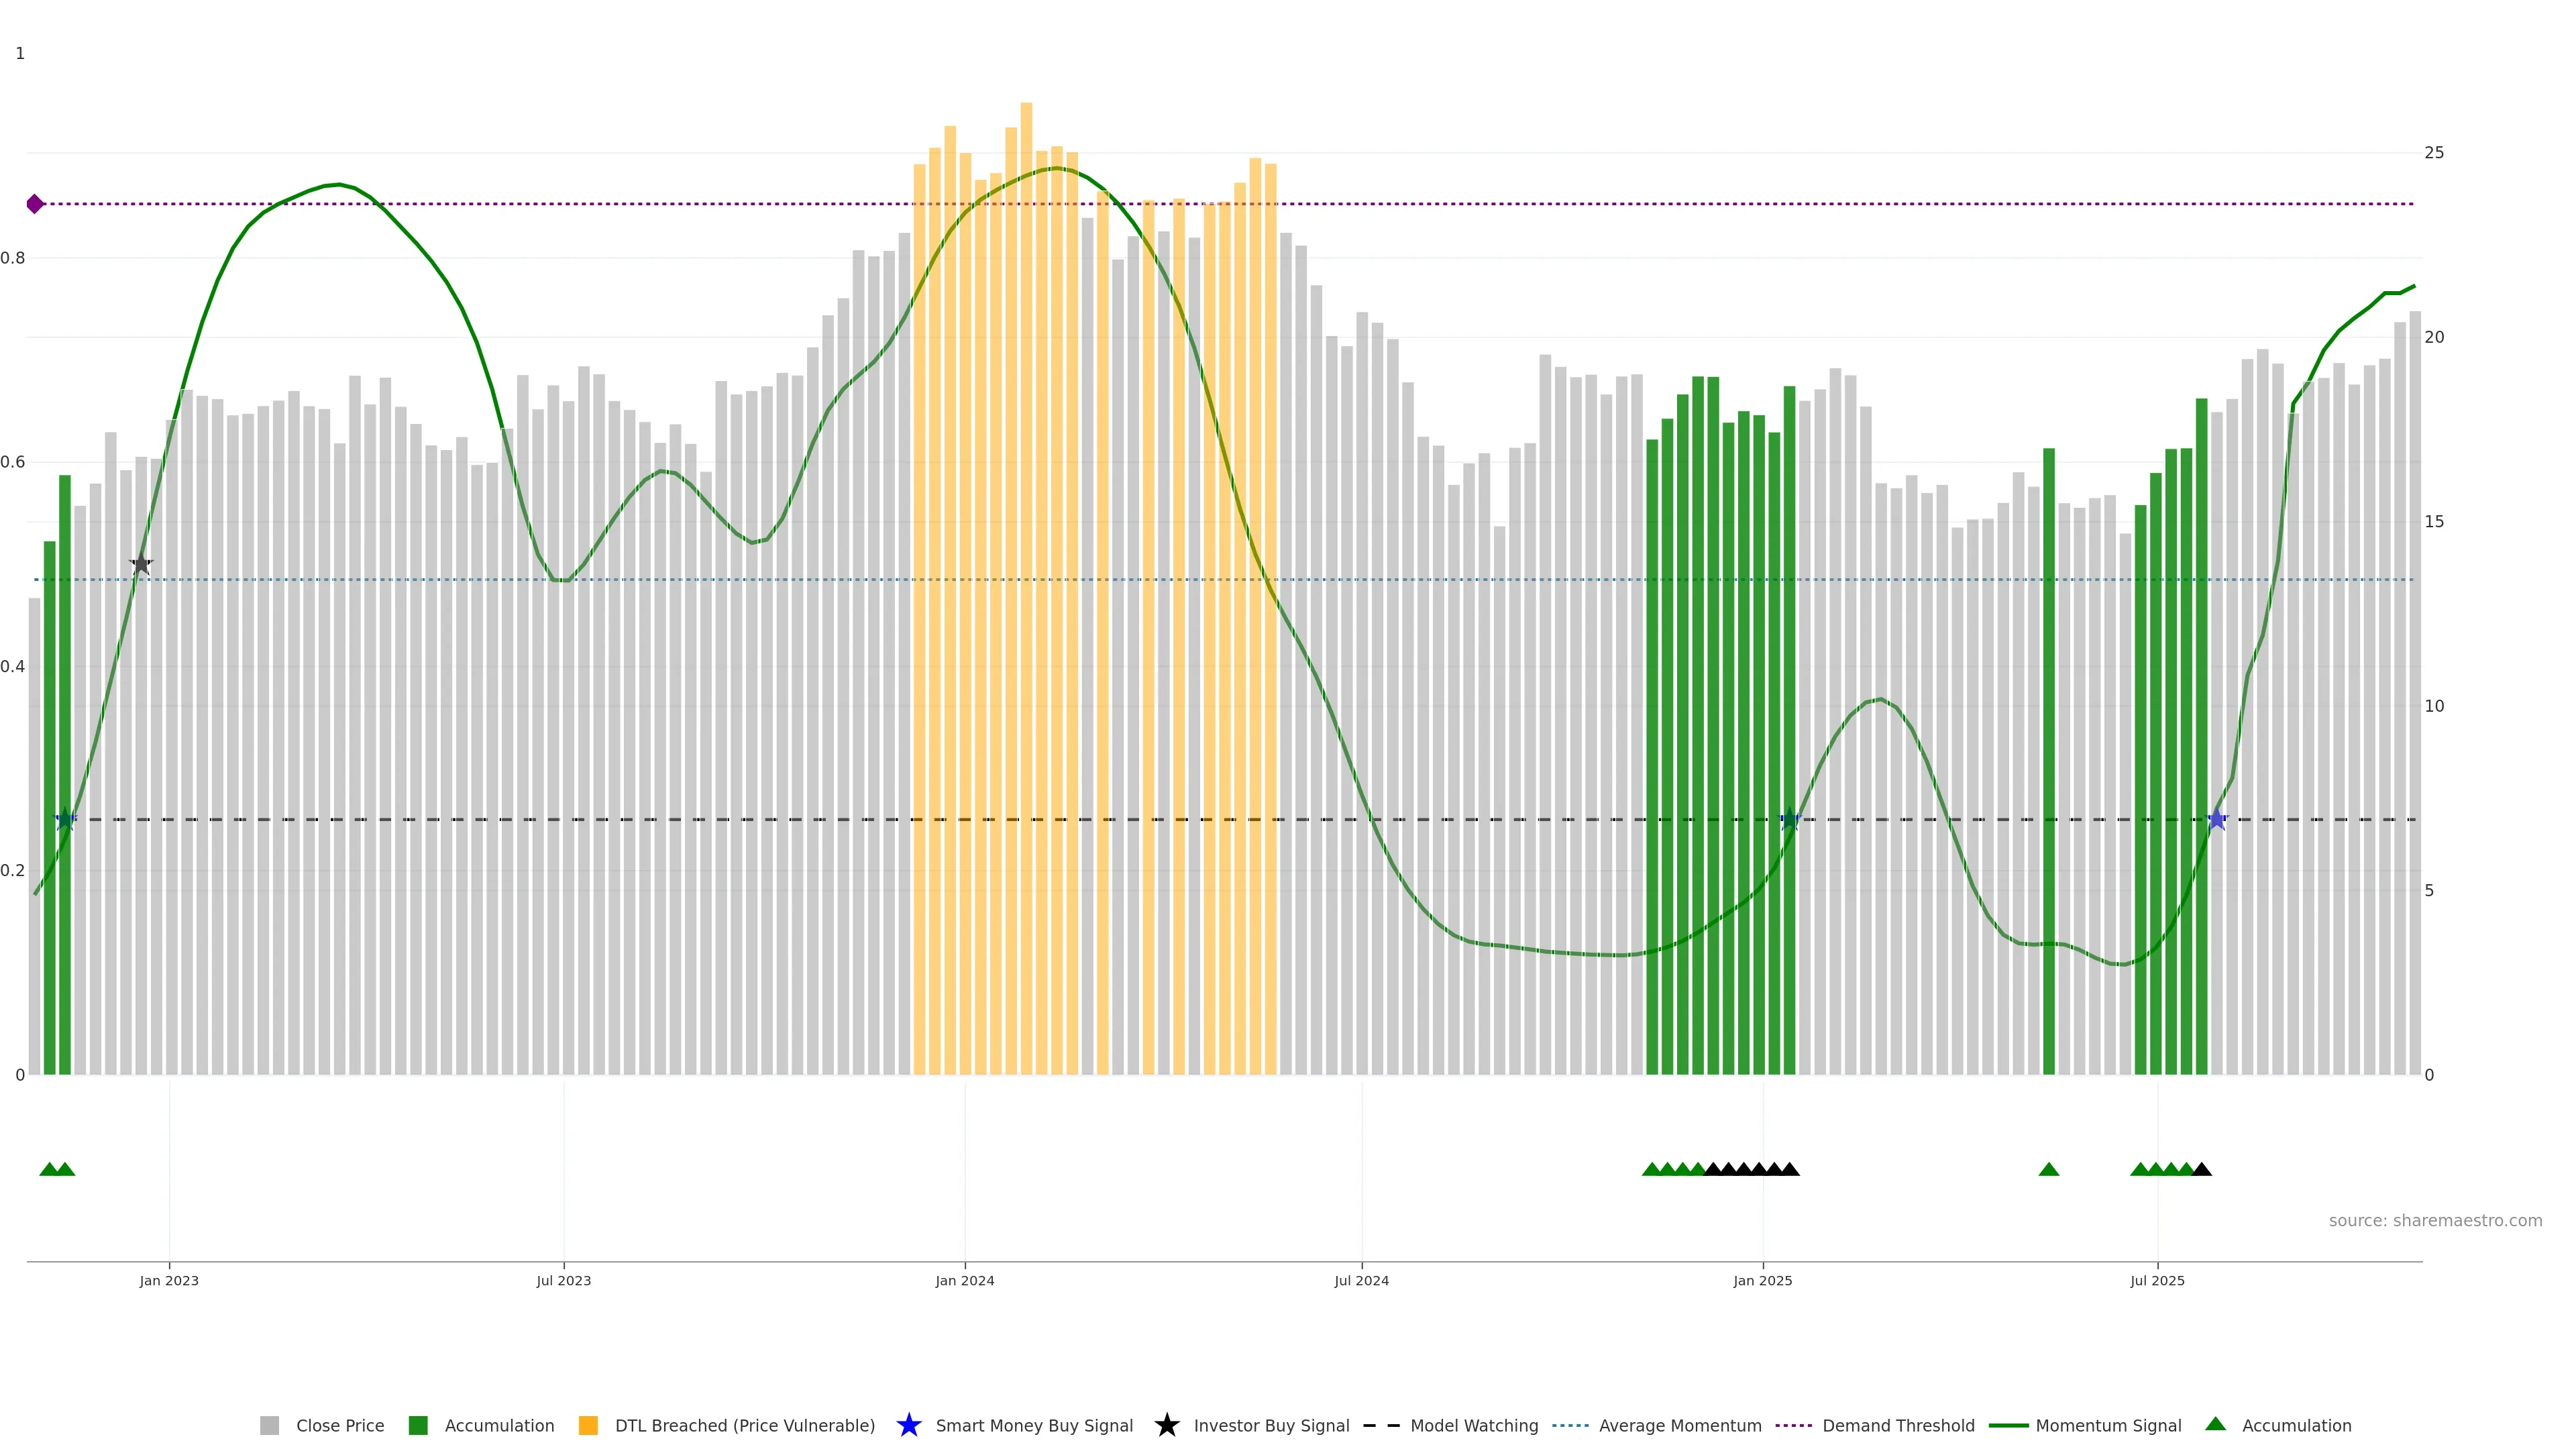Viewport: 2576px width, 1449px height.
Task: Click the Jul 2024 axis label
Action: [x=1361, y=1280]
